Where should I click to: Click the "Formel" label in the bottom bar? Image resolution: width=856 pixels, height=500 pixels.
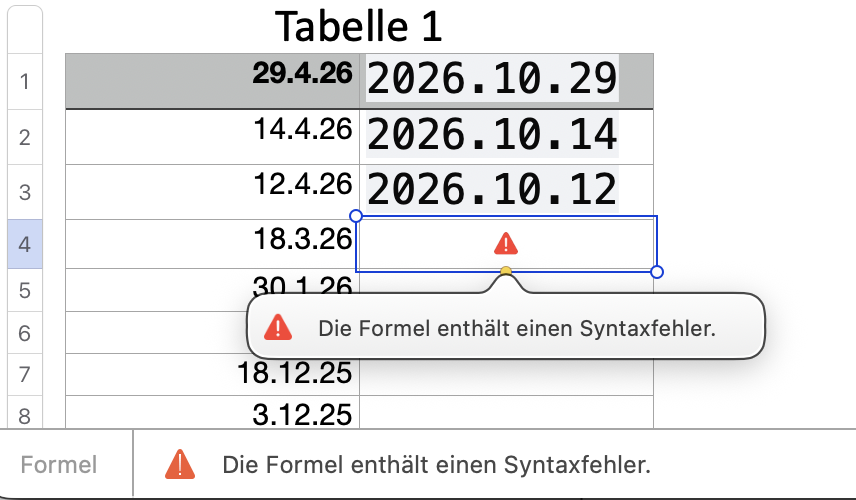click(59, 465)
